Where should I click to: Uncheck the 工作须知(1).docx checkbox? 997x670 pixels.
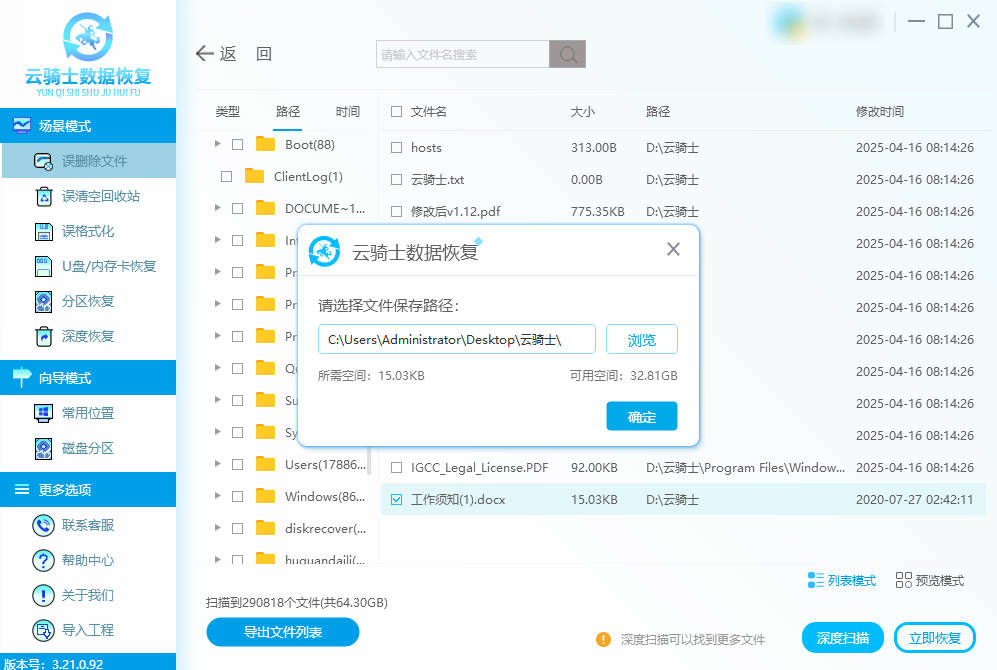(397, 500)
